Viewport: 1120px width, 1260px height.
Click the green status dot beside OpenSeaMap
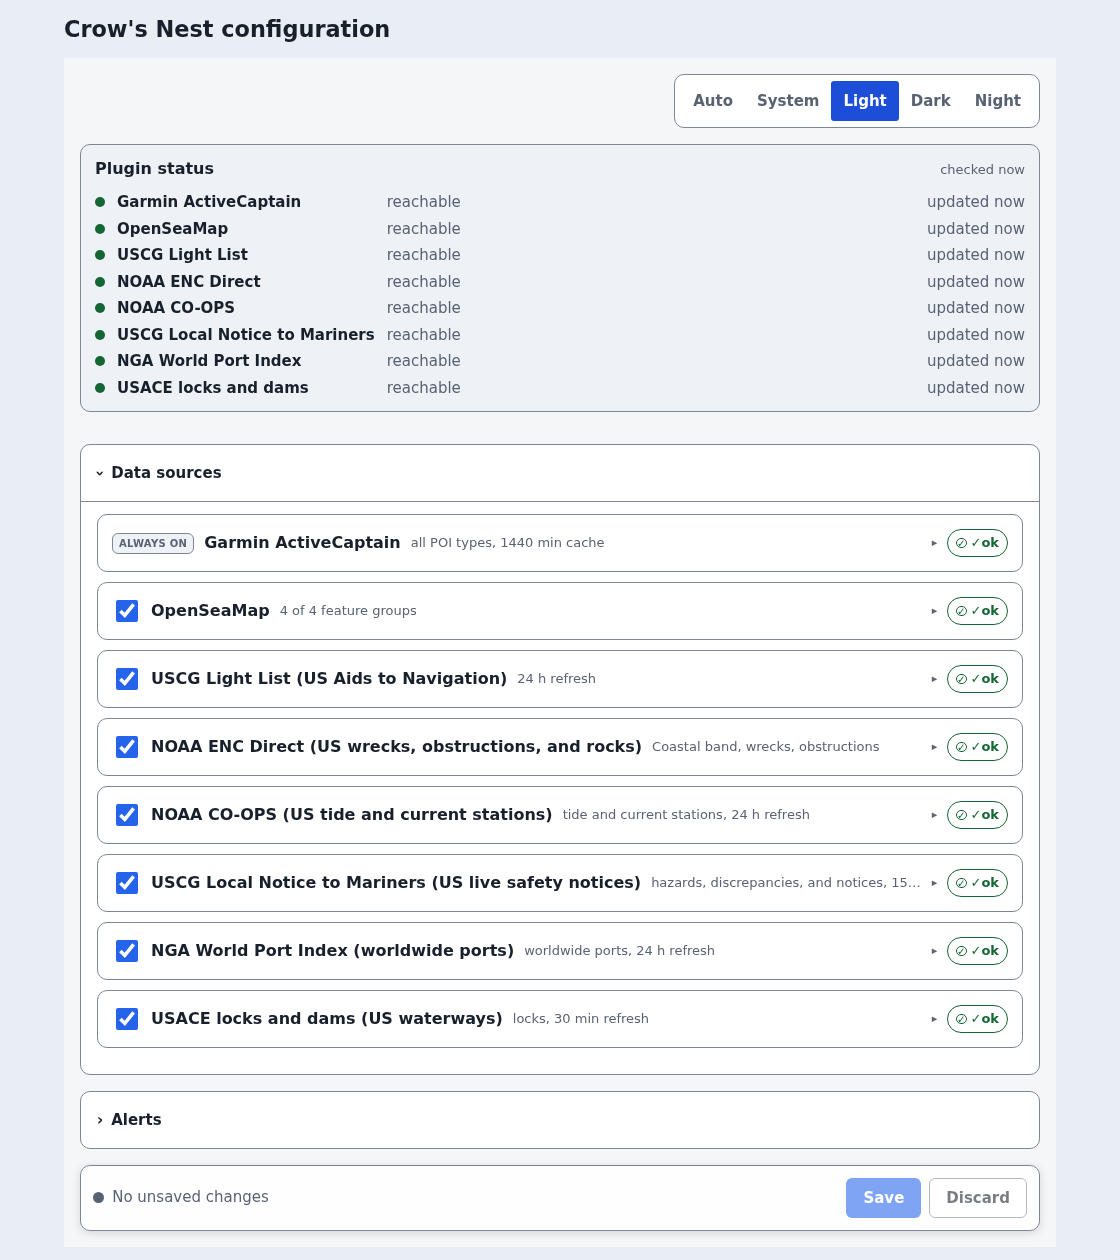pos(100,229)
